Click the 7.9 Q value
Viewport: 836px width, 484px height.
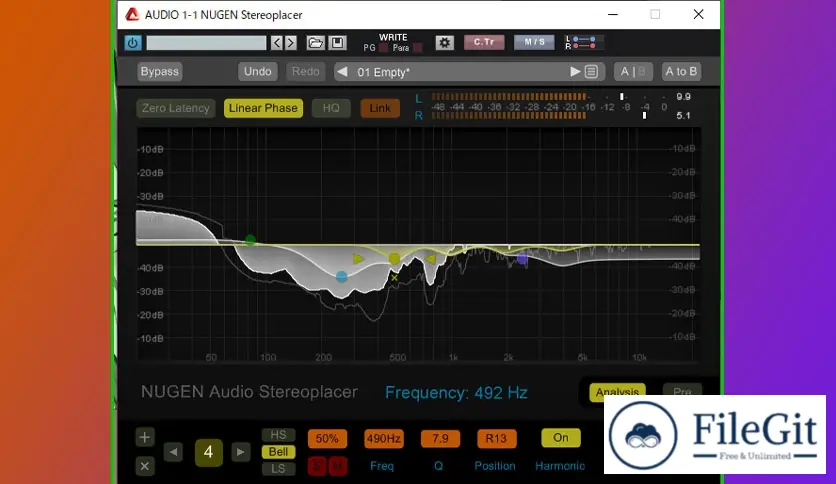pyautogui.click(x=440, y=439)
